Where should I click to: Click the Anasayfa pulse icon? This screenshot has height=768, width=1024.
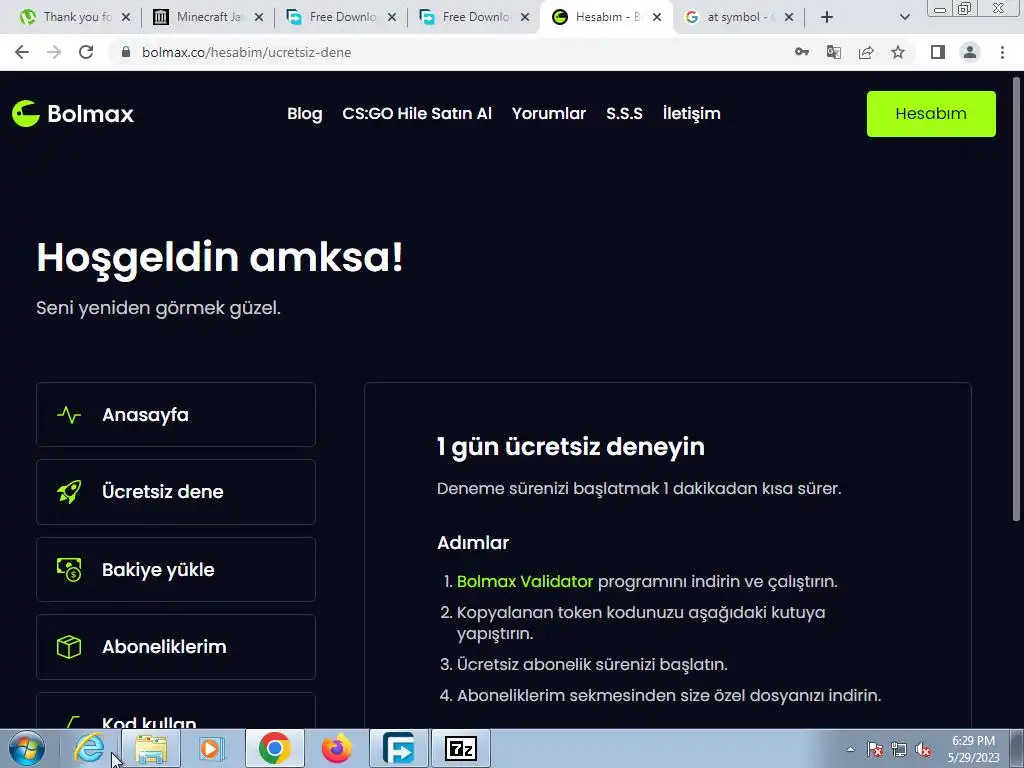tap(69, 415)
